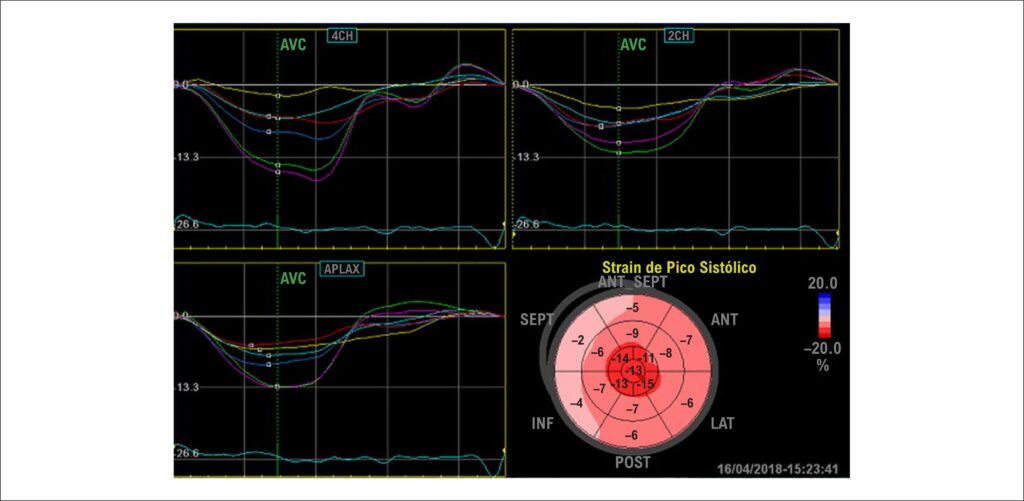Click the percent unit under the color scale
This screenshot has height=501, width=1024.
[x=822, y=366]
